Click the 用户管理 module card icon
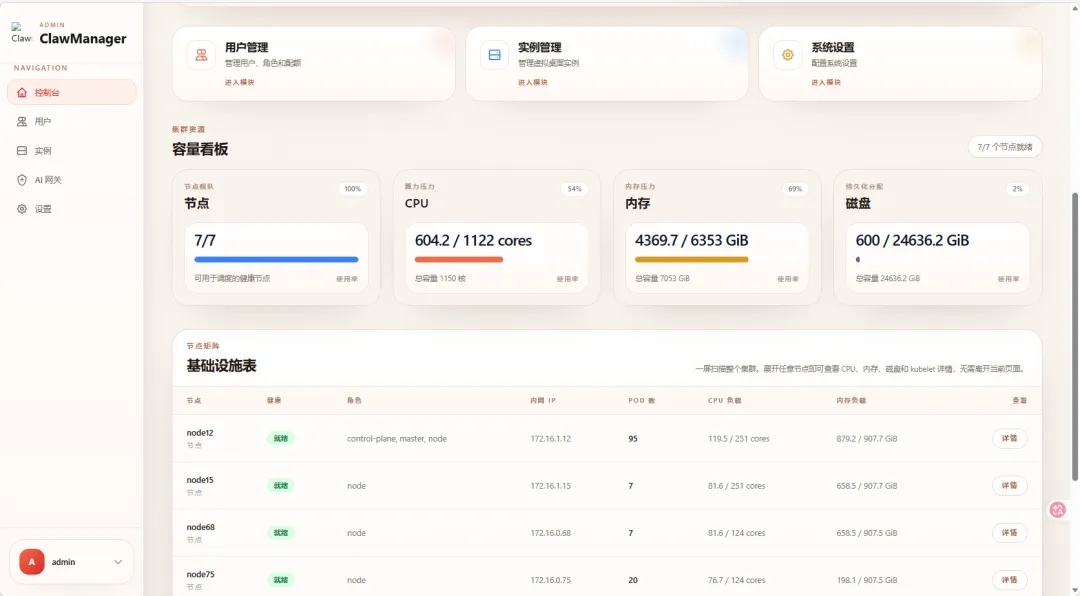The image size is (1080, 596). 200,56
